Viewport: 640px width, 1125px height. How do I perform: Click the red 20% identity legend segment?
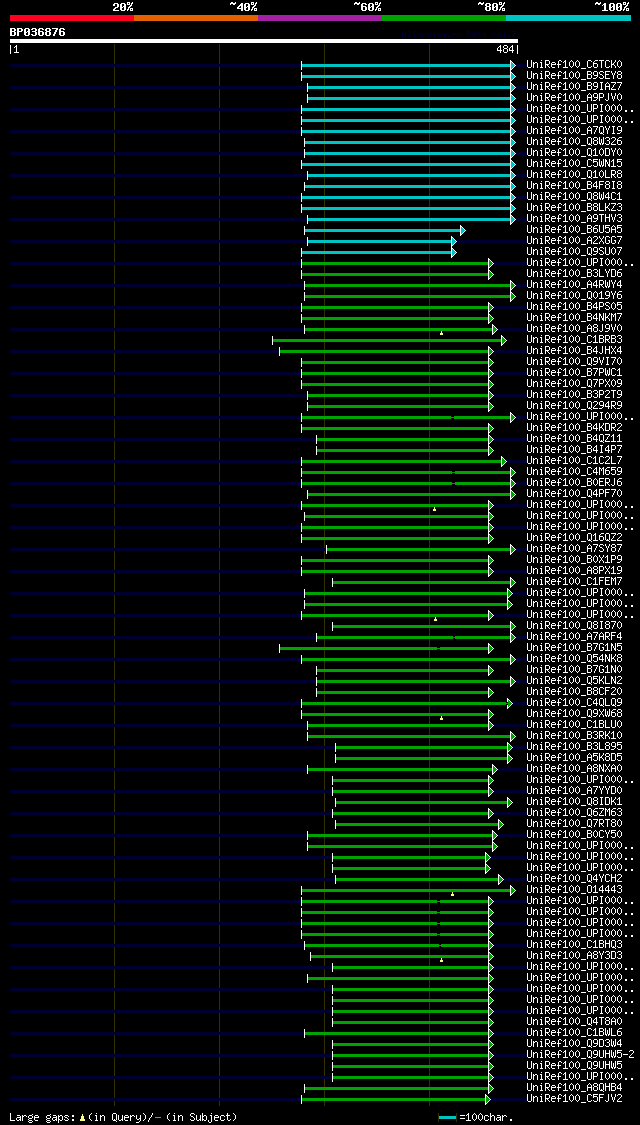click(x=72, y=17)
